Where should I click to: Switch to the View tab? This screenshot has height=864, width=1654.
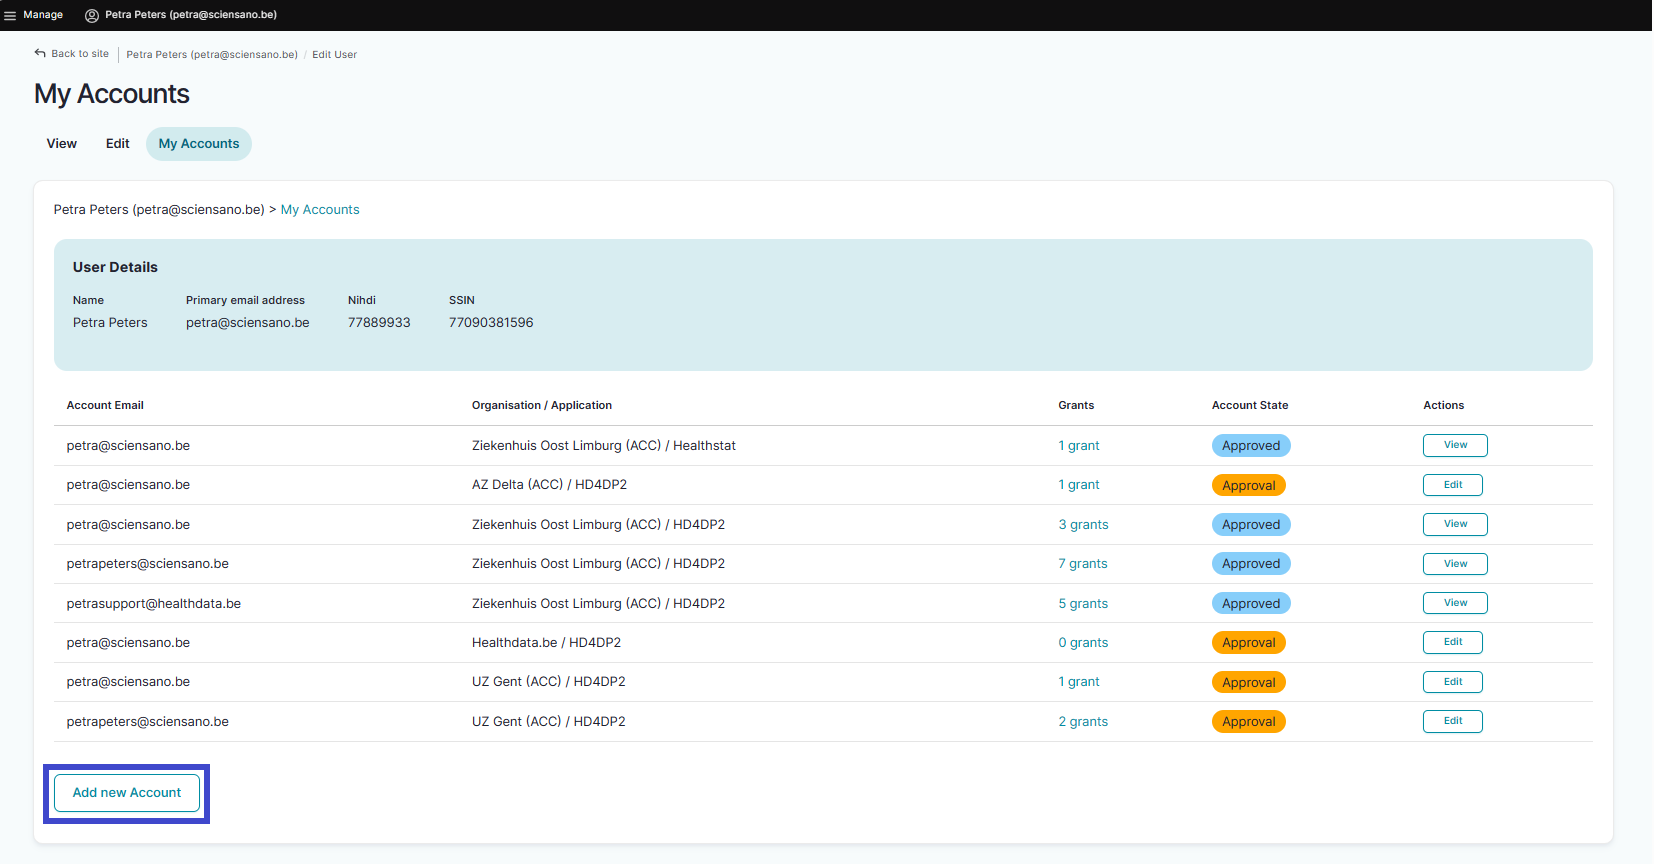click(x=62, y=144)
